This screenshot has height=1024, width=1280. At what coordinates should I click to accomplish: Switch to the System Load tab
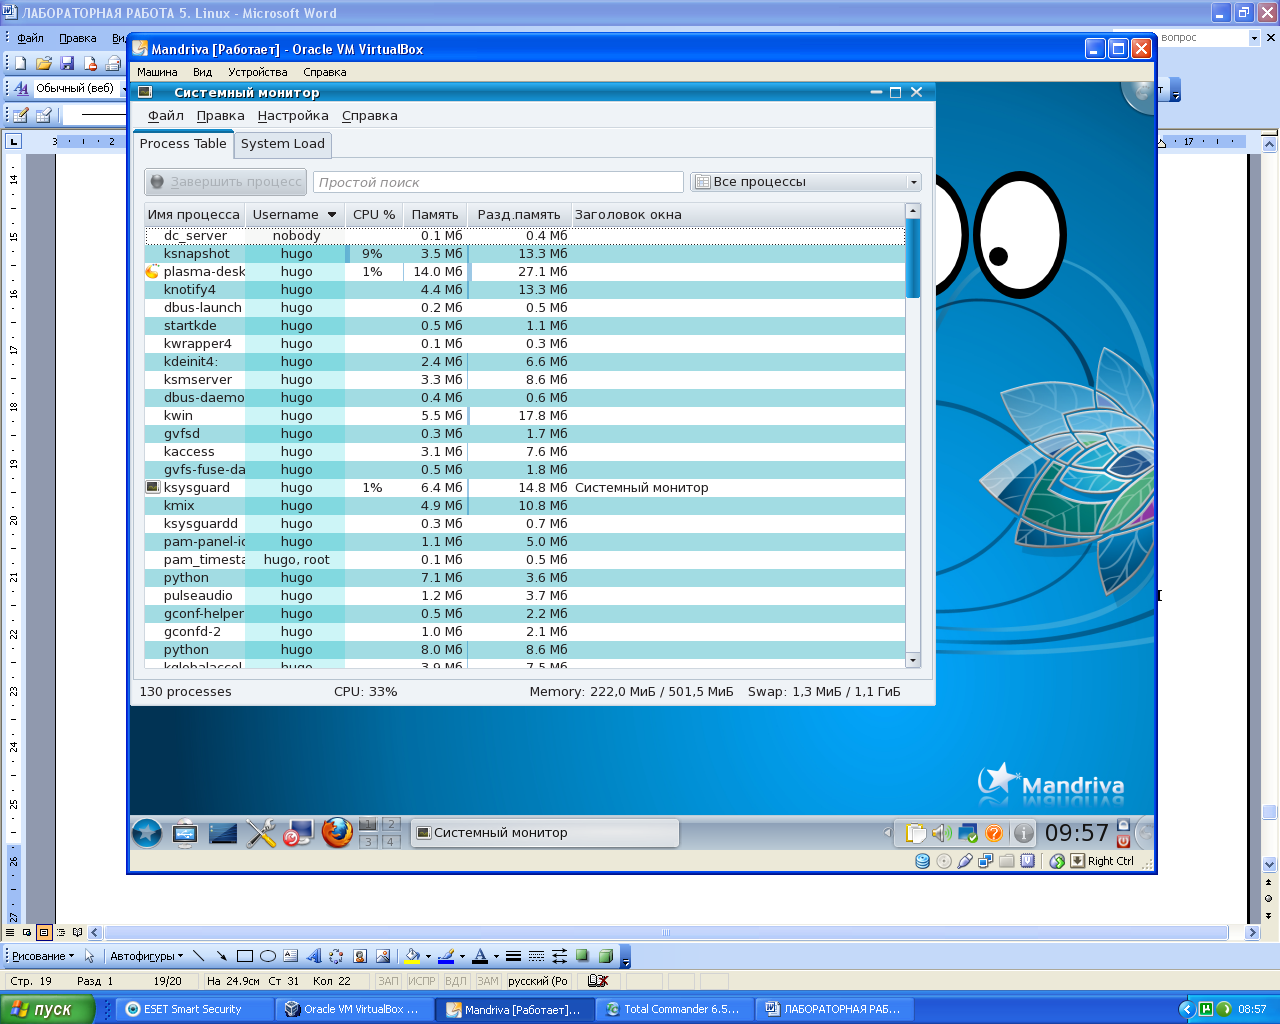[283, 144]
